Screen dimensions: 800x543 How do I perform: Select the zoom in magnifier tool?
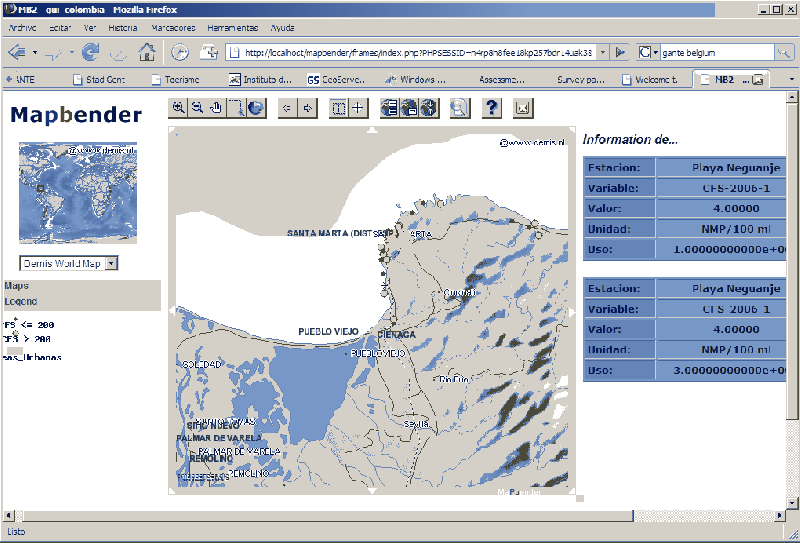point(178,108)
